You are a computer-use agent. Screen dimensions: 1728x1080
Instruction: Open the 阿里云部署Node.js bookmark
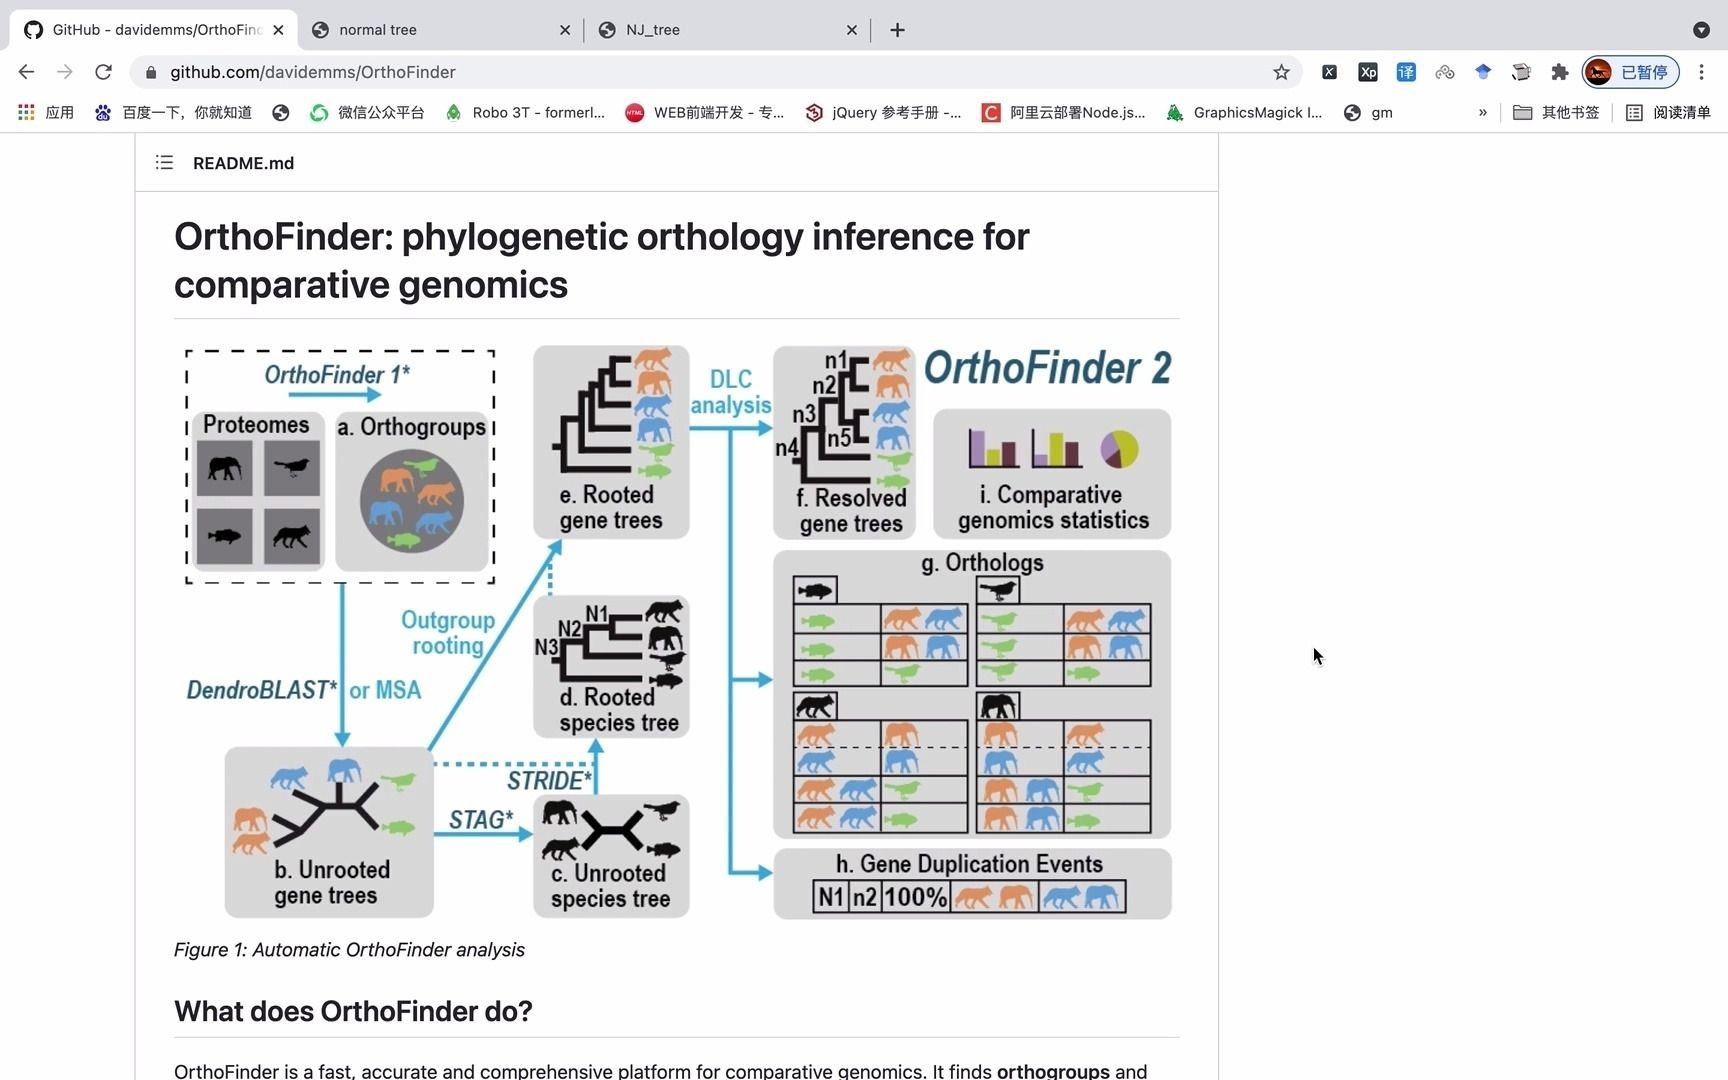coord(1063,112)
